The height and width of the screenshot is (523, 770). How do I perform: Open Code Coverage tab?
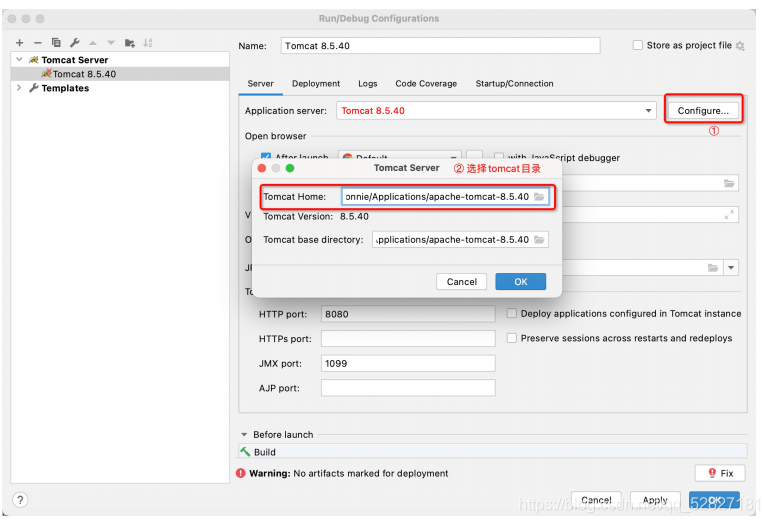click(426, 83)
